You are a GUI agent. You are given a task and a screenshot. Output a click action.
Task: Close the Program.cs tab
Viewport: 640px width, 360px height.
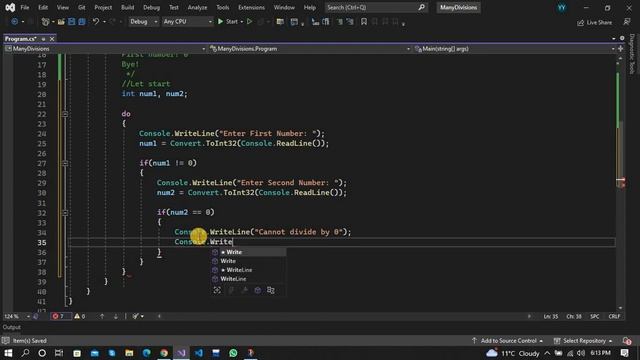pyautogui.click(x=52, y=39)
